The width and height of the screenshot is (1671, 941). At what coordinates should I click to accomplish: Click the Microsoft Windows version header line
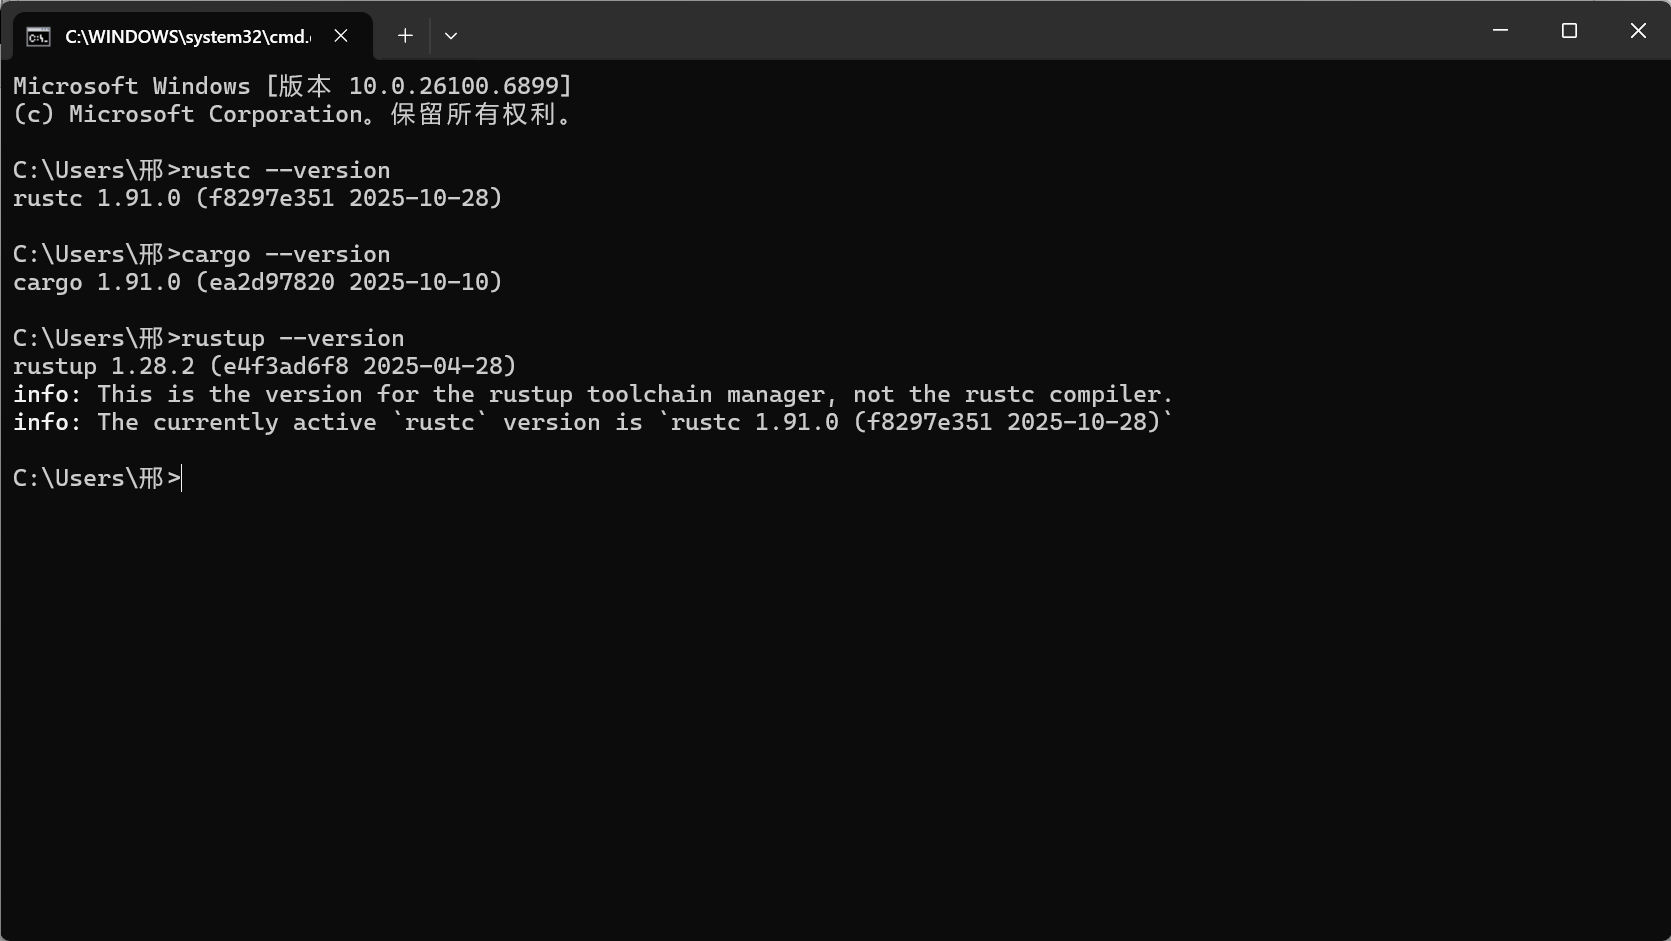click(292, 86)
